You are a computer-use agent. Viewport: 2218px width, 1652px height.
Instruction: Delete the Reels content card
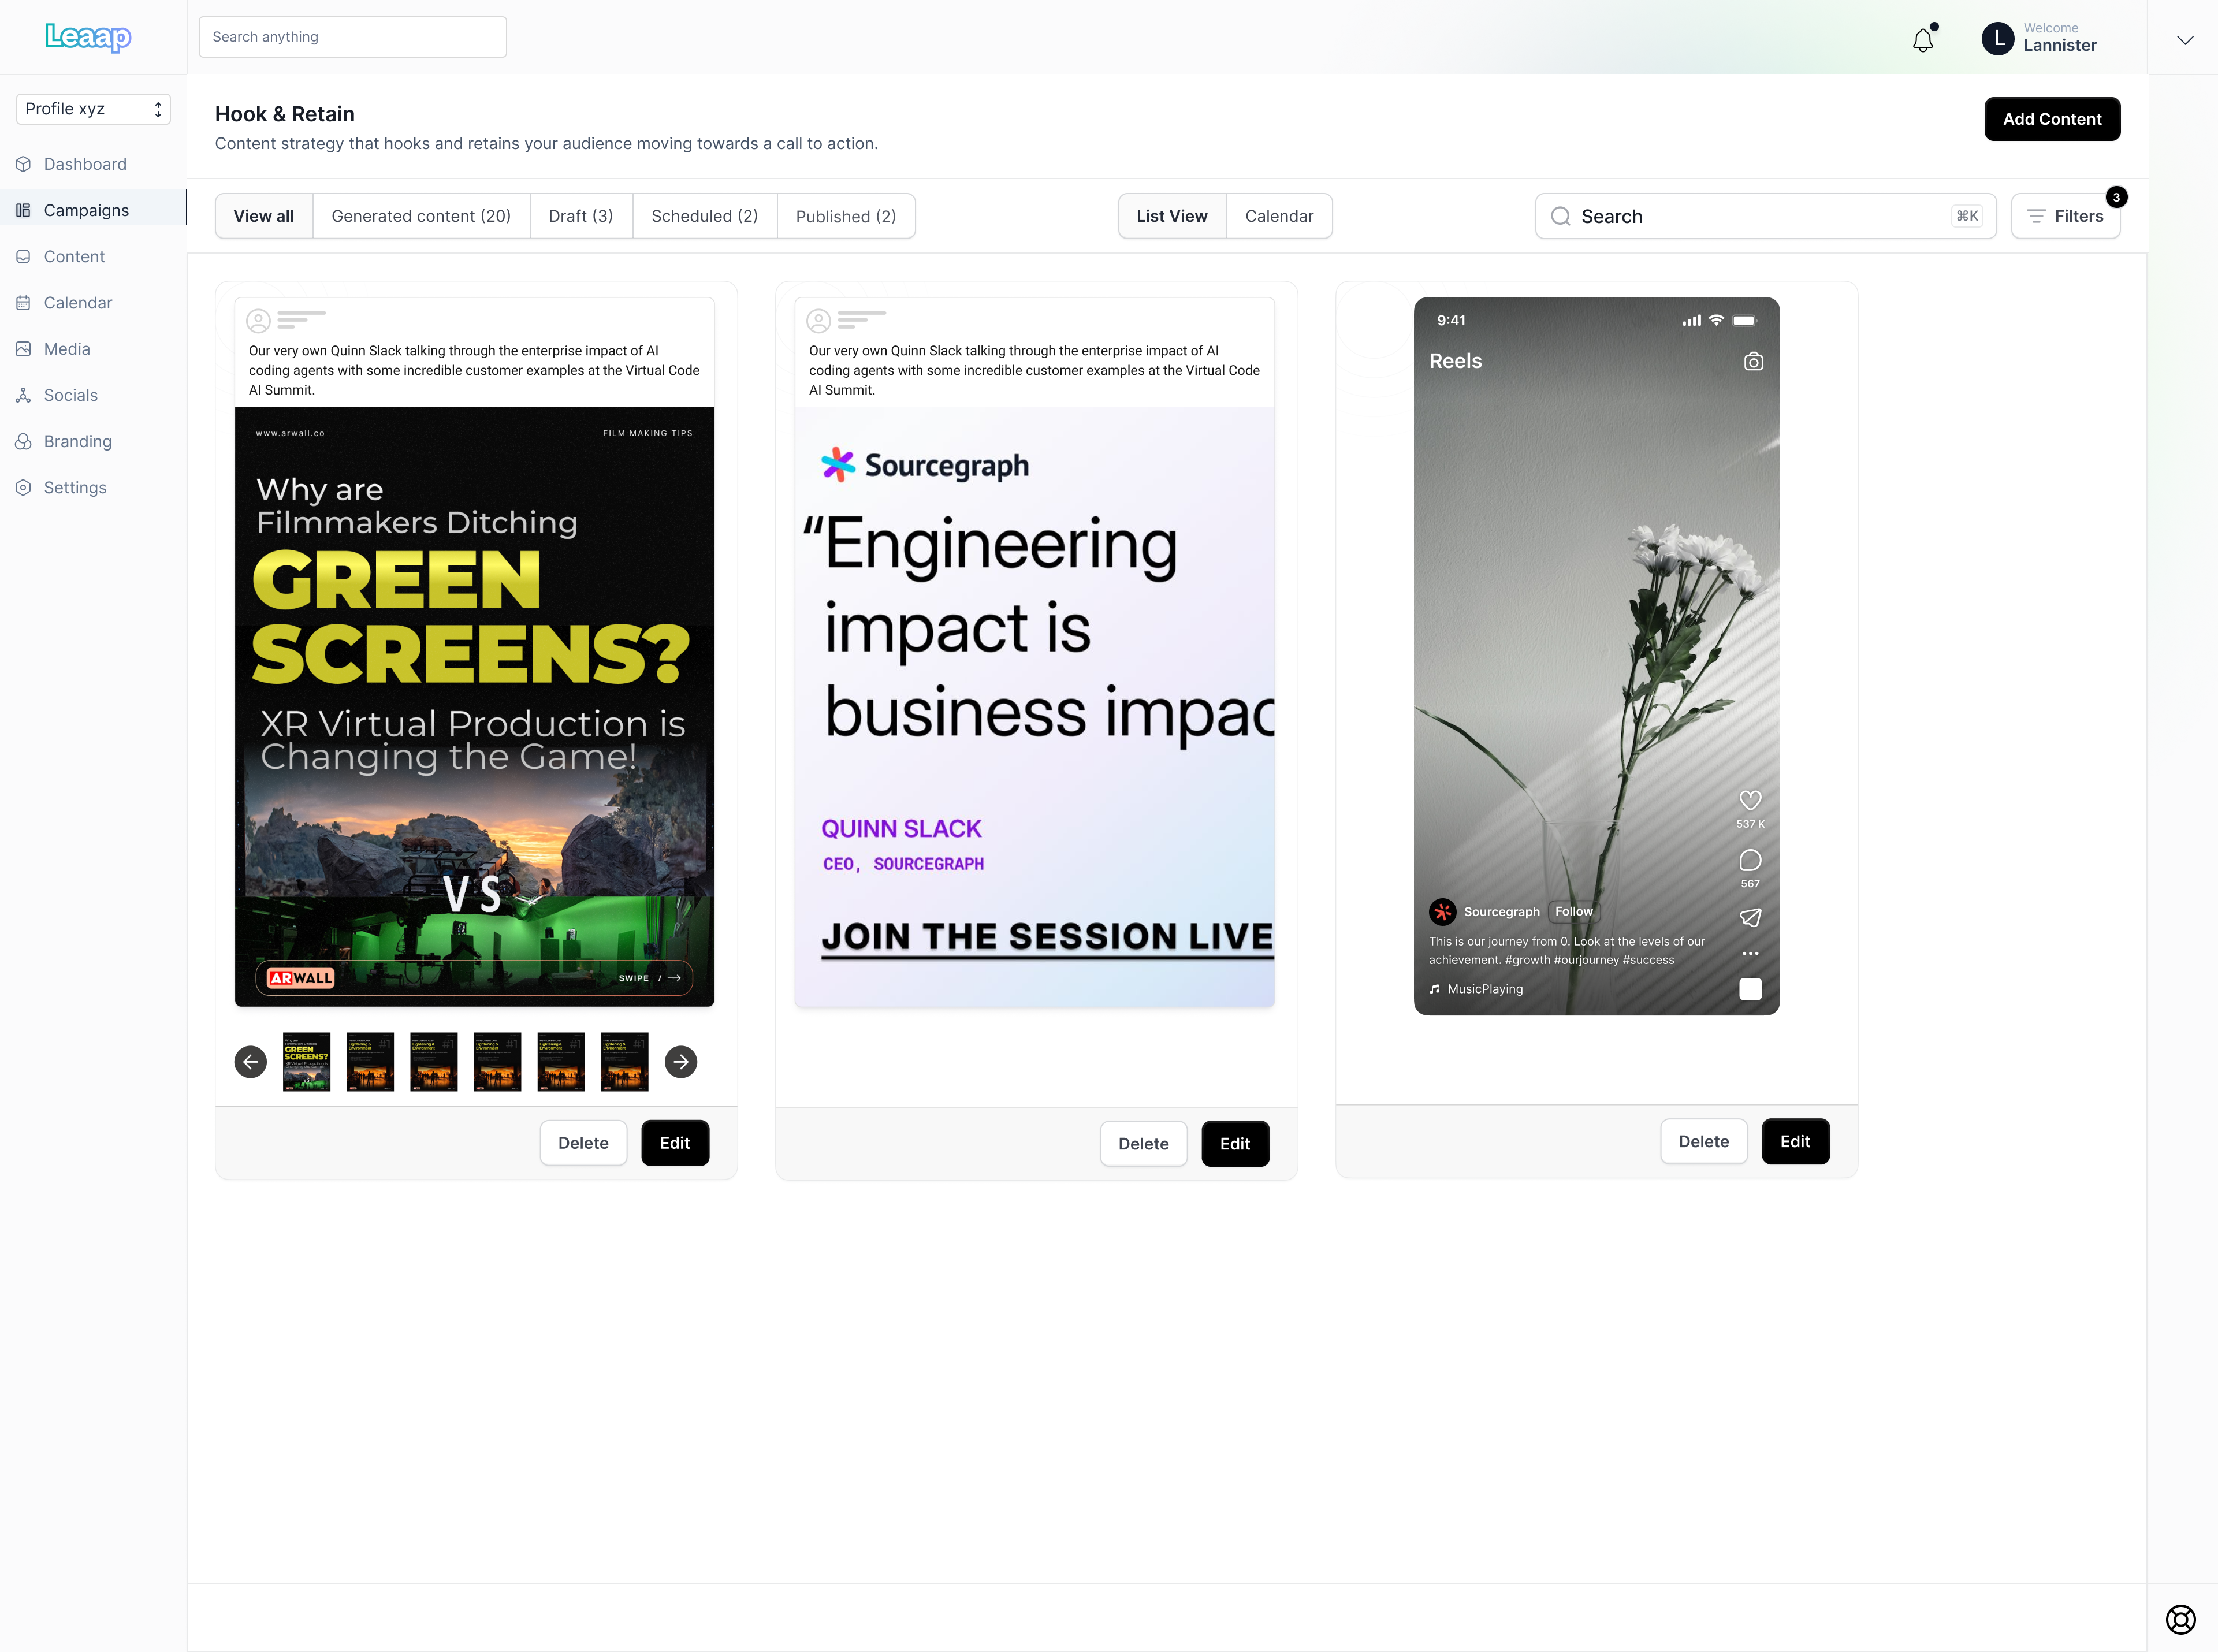coord(1703,1142)
